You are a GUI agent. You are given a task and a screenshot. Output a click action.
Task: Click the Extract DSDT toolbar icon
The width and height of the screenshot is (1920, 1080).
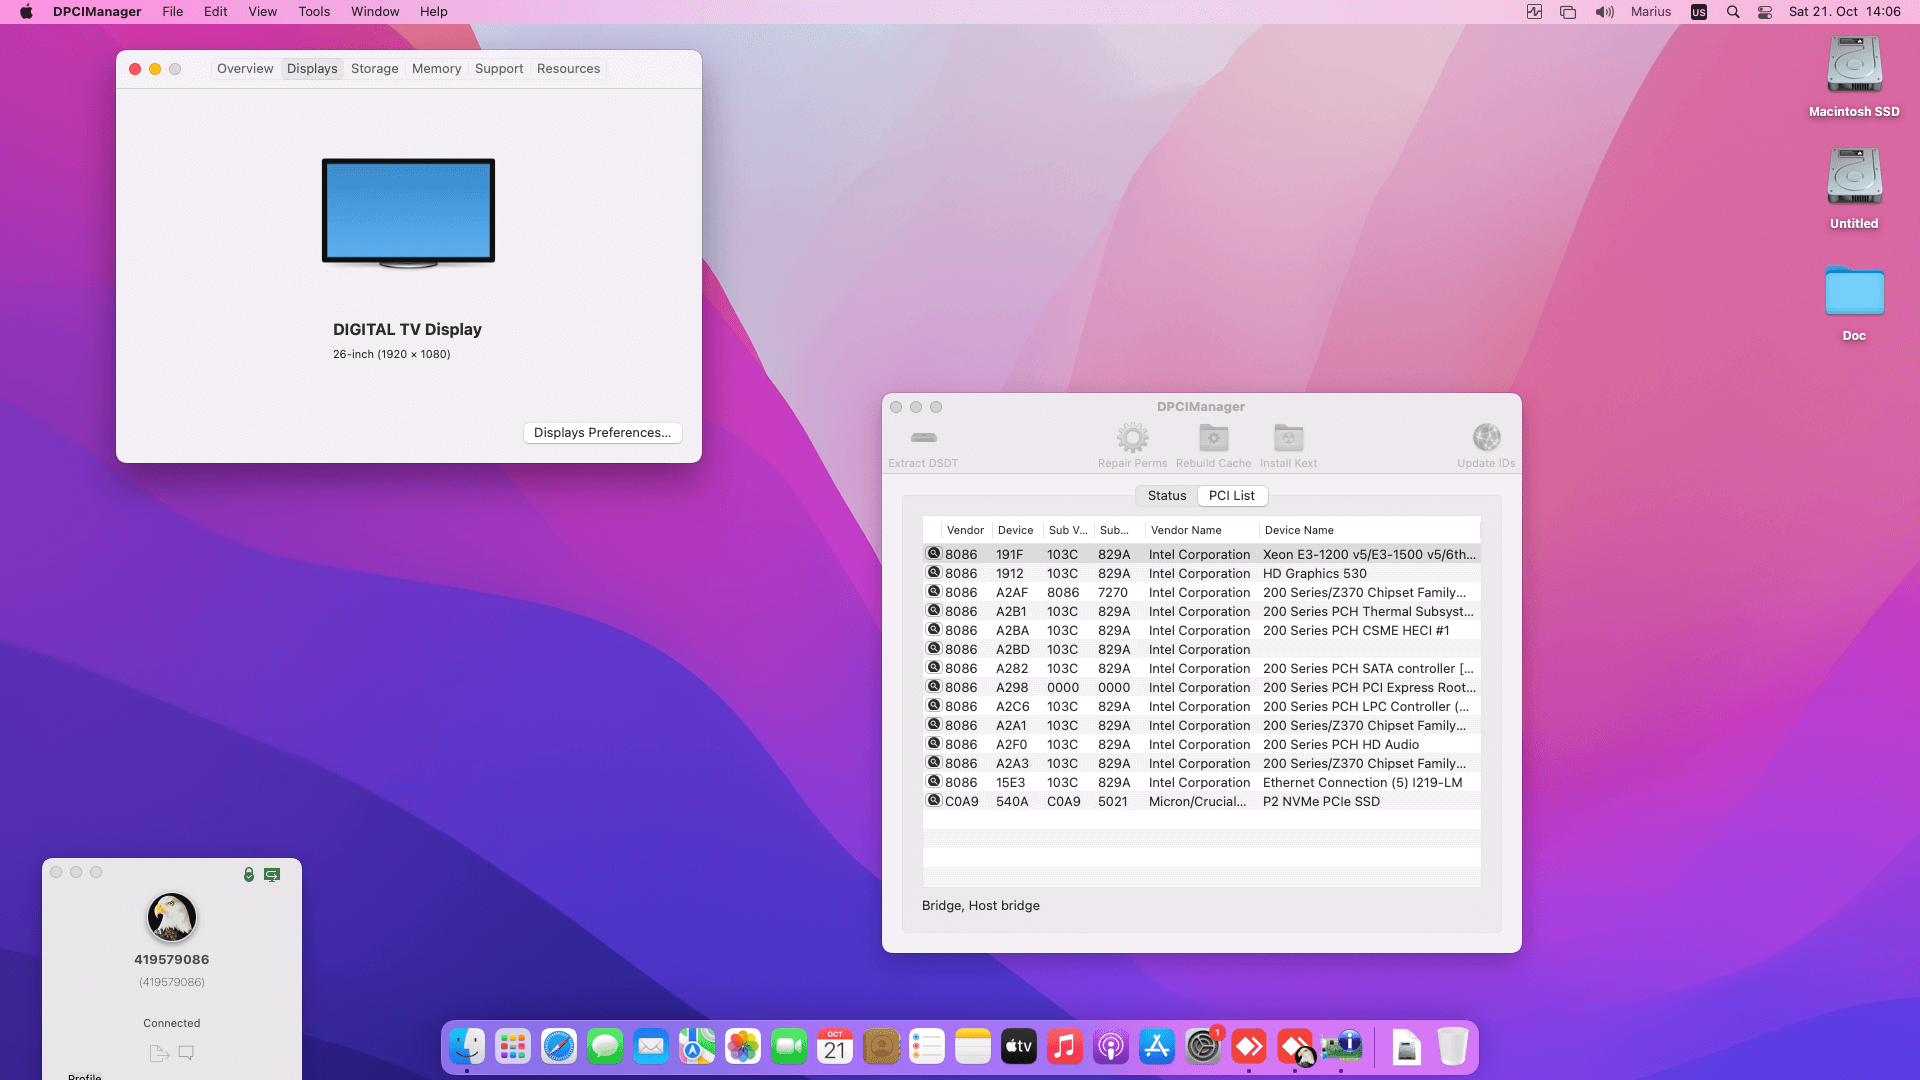923,438
